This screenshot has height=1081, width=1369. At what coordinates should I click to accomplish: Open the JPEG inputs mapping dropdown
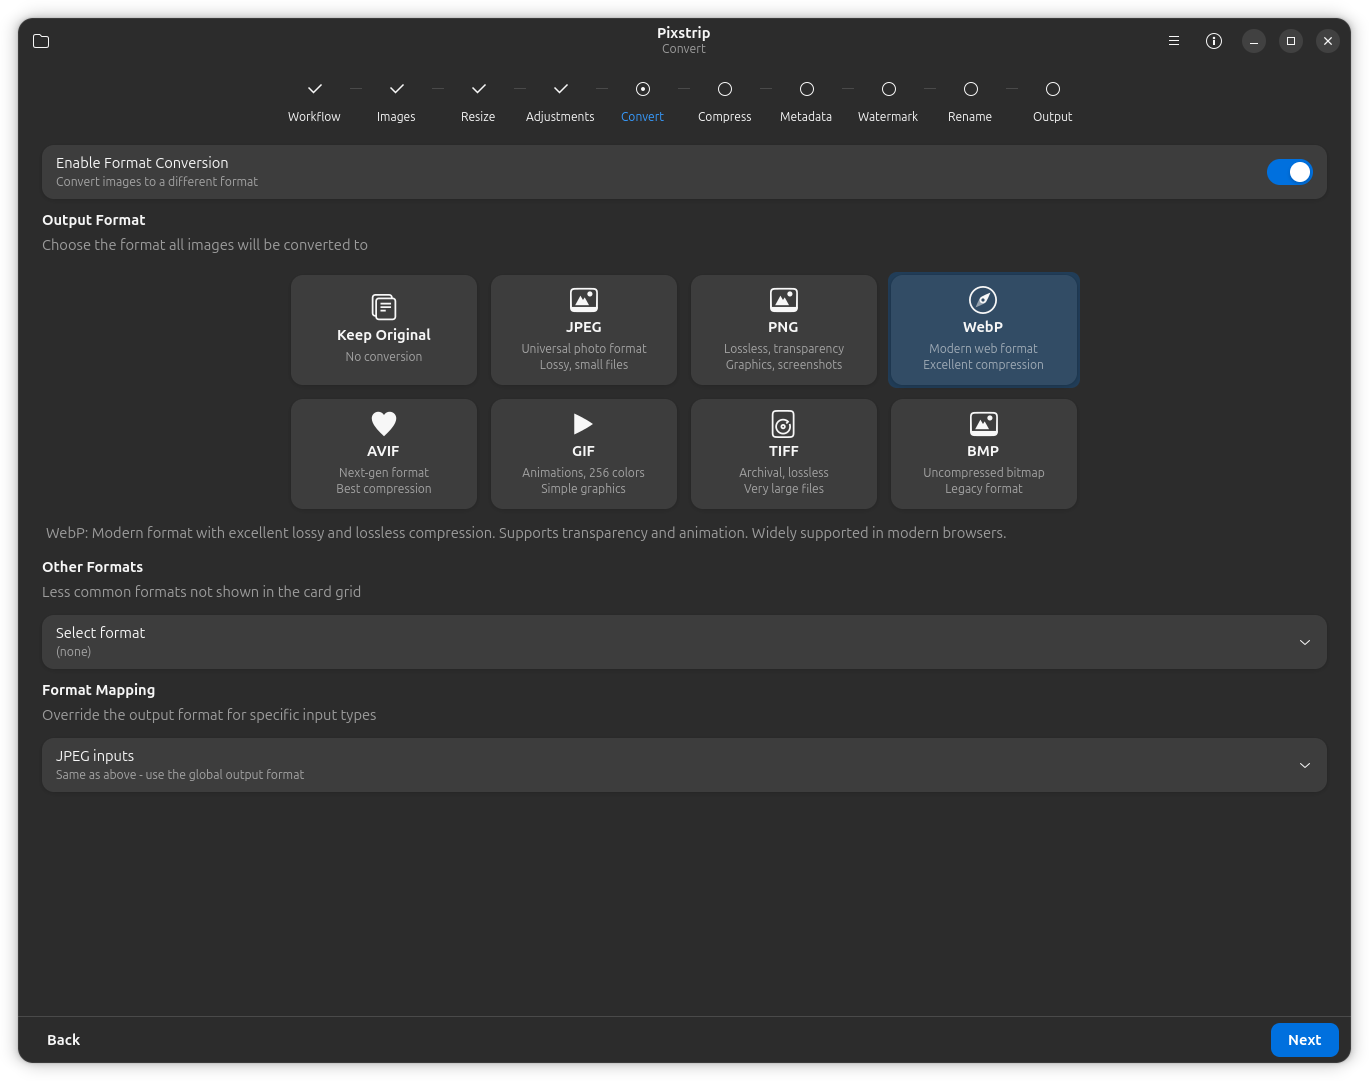coord(684,765)
